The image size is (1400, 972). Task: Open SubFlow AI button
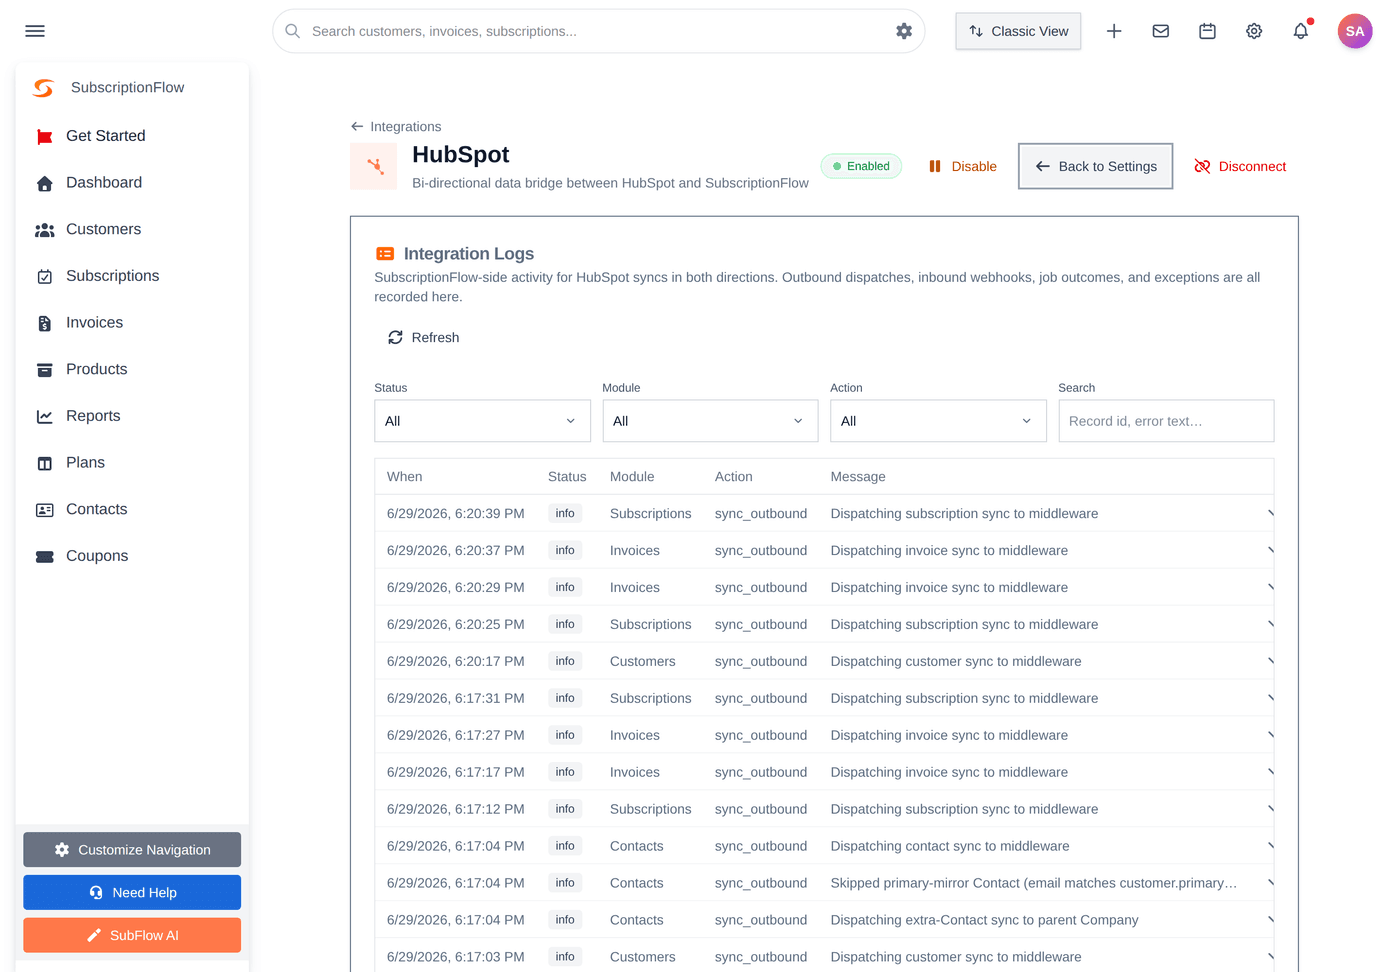(x=132, y=936)
